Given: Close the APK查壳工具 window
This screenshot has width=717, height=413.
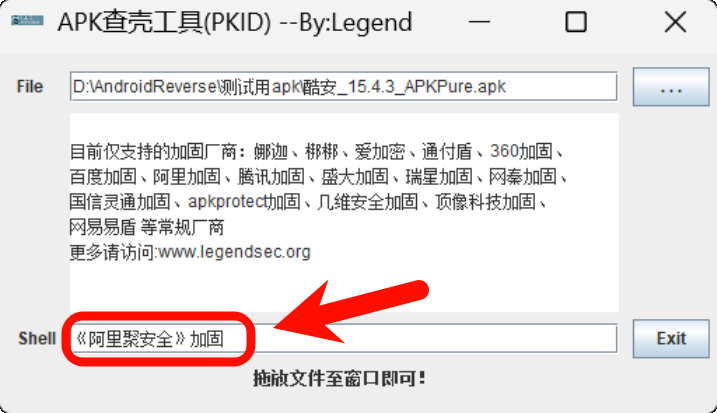Looking at the screenshot, I should (x=675, y=22).
